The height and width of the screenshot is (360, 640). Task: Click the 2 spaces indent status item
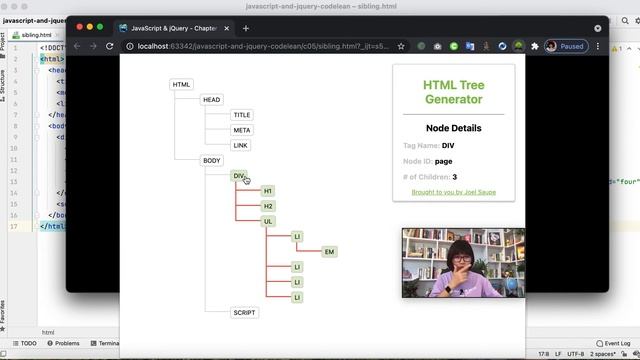click(x=602, y=354)
